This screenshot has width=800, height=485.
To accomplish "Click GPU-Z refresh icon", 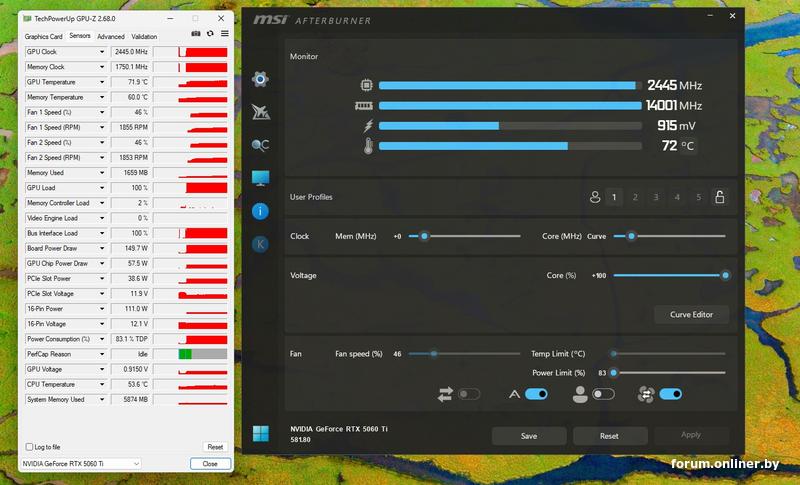I will [x=210, y=33].
